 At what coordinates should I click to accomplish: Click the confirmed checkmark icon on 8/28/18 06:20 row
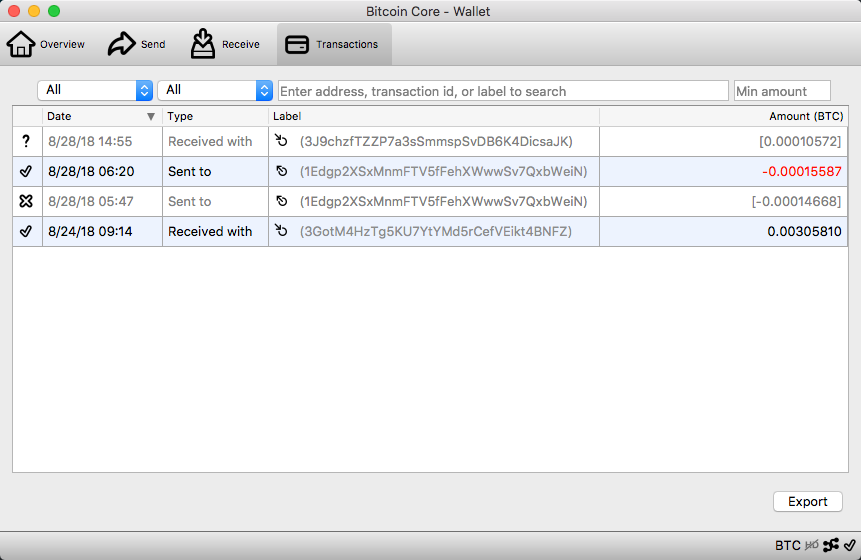(x=26, y=171)
